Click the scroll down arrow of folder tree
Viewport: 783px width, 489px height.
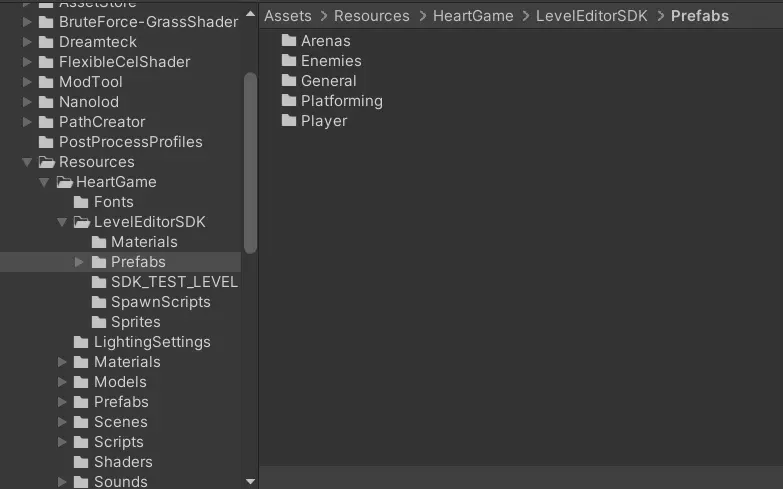pyautogui.click(x=250, y=481)
